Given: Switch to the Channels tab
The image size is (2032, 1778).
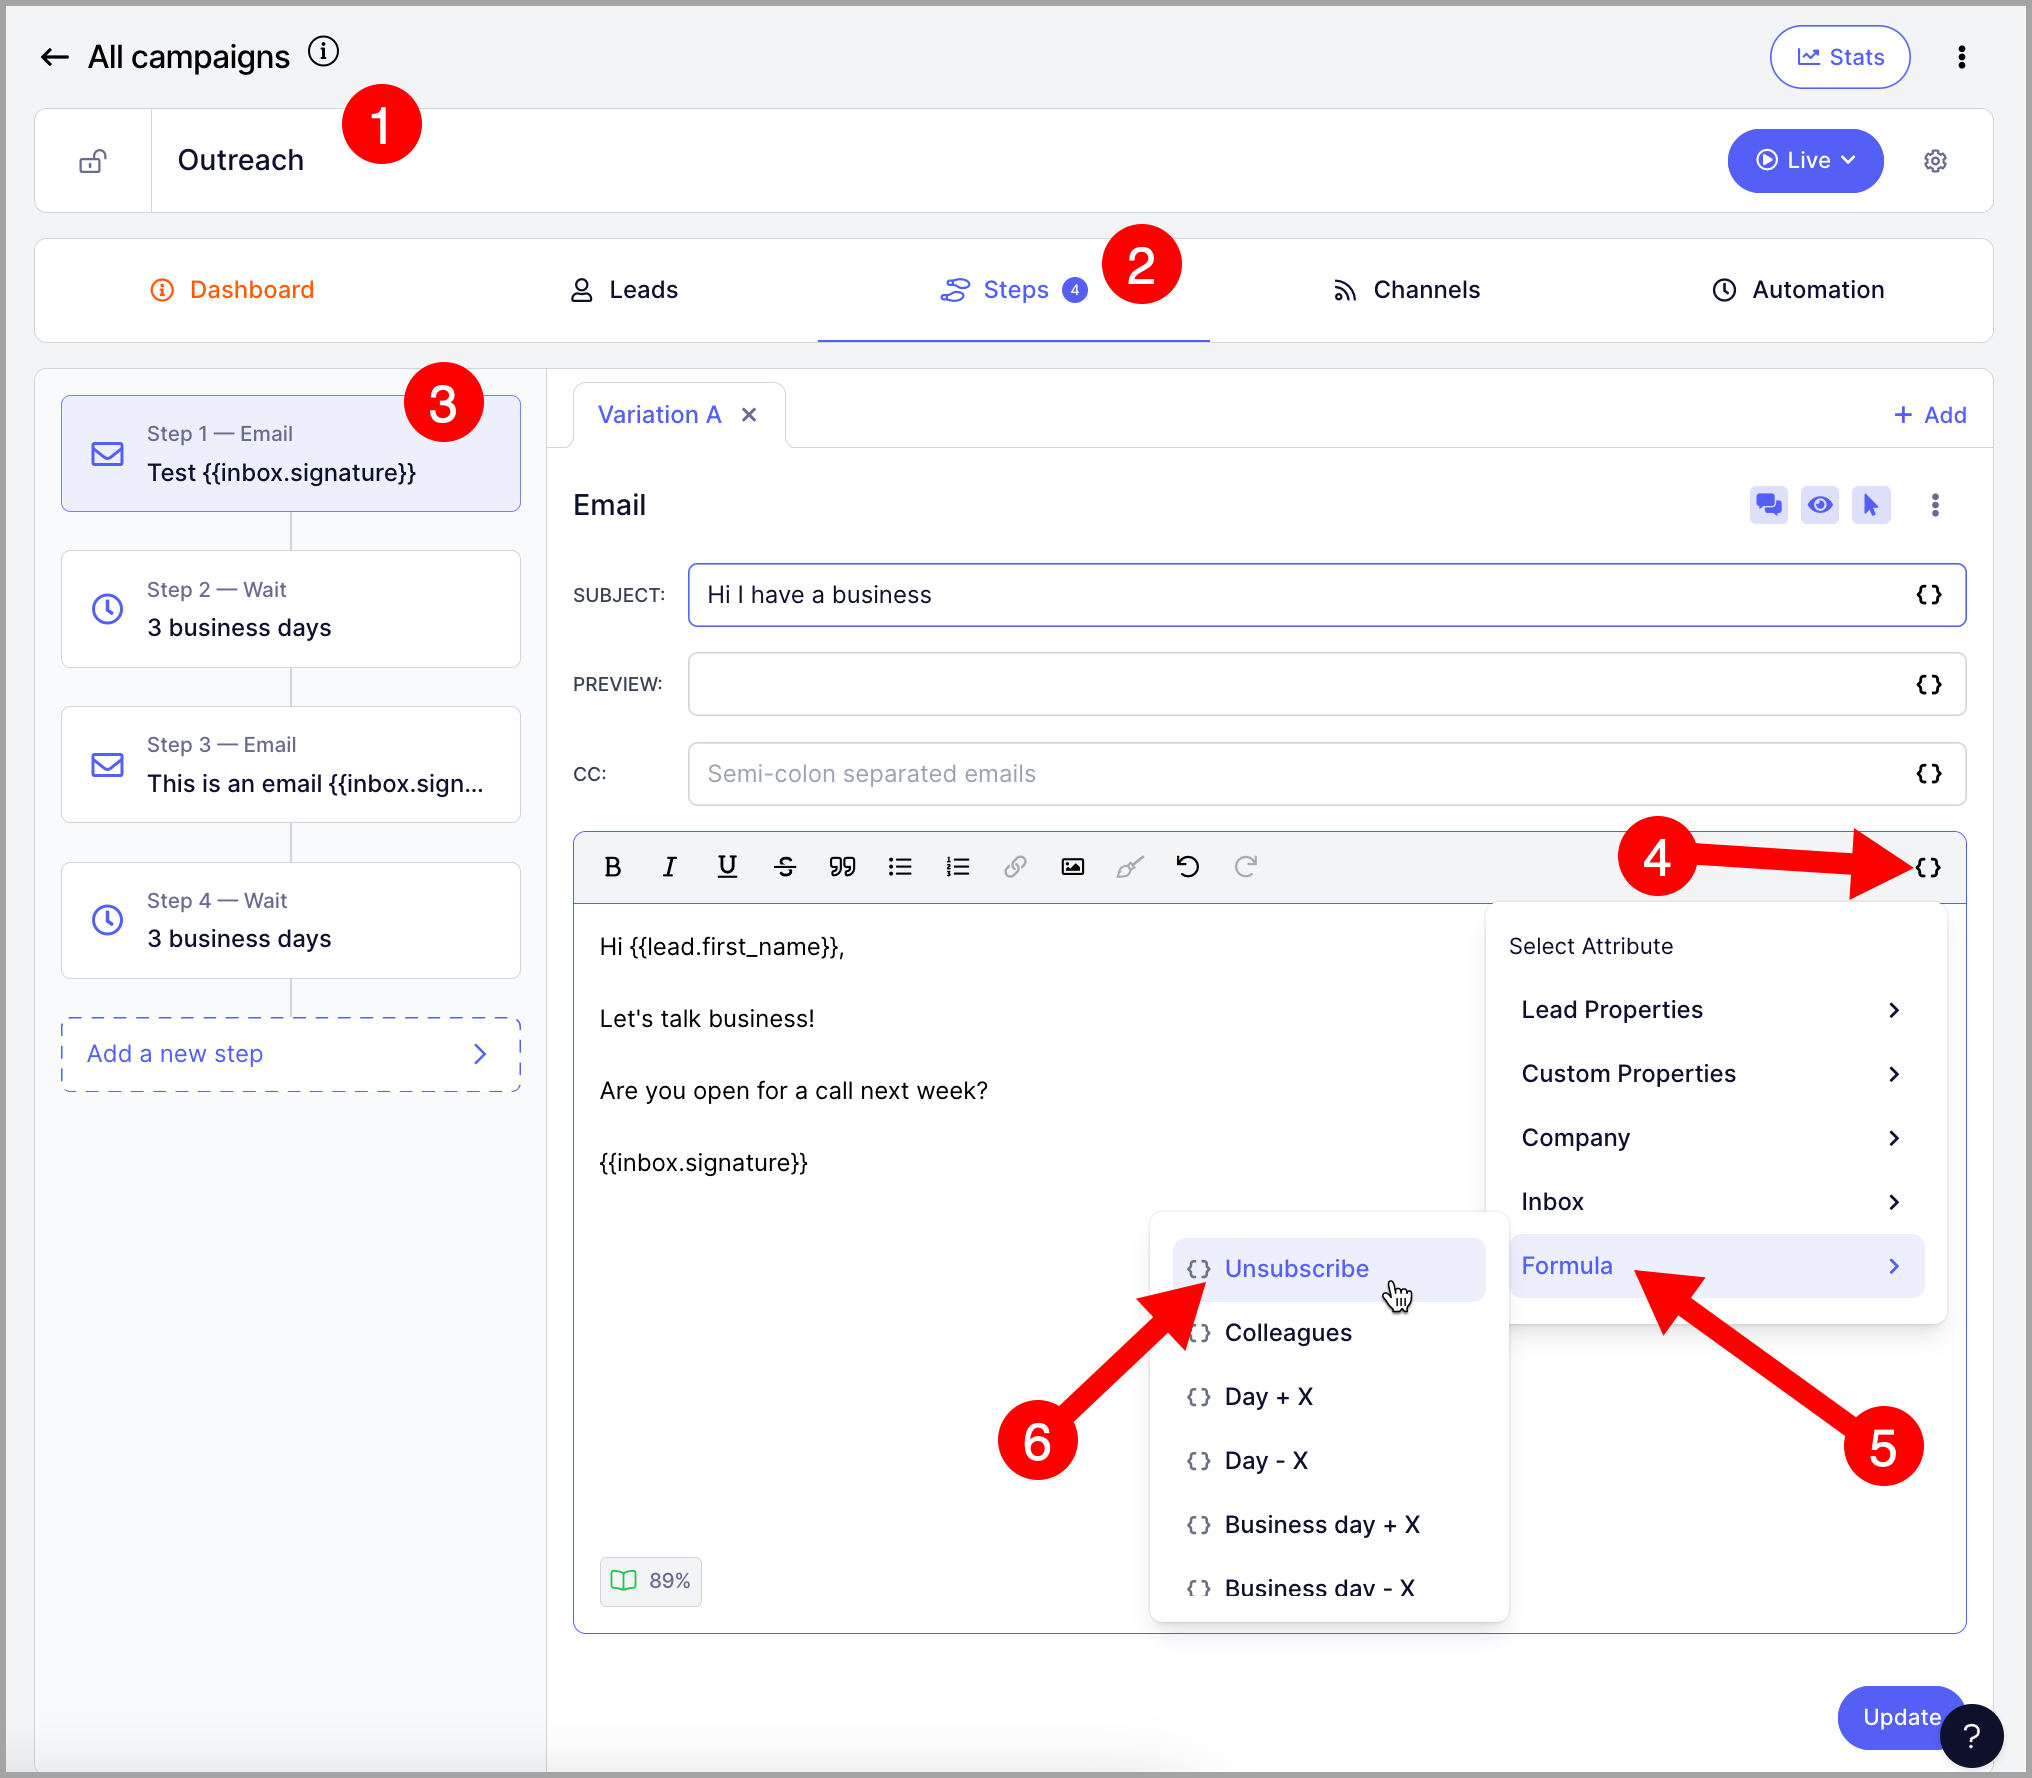Looking at the screenshot, I should (x=1406, y=290).
